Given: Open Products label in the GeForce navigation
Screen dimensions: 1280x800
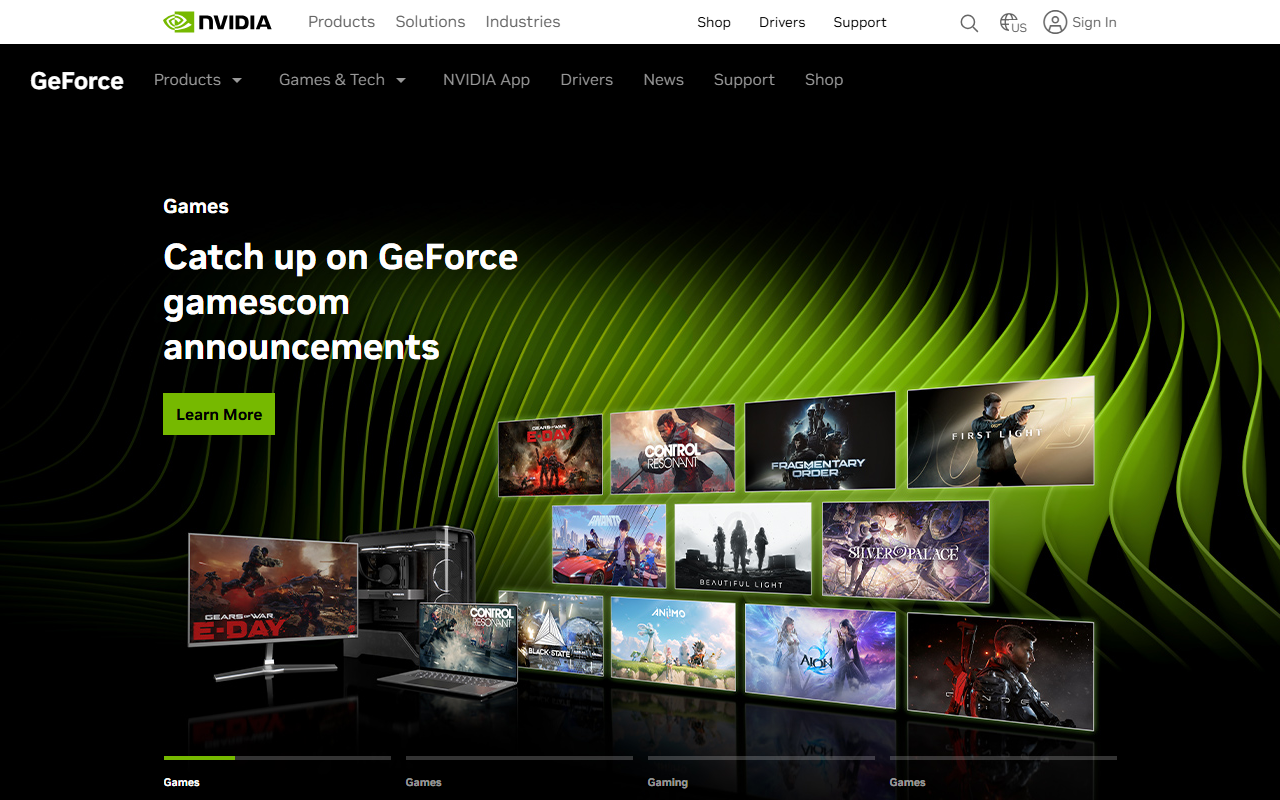Looking at the screenshot, I should pyautogui.click(x=187, y=80).
